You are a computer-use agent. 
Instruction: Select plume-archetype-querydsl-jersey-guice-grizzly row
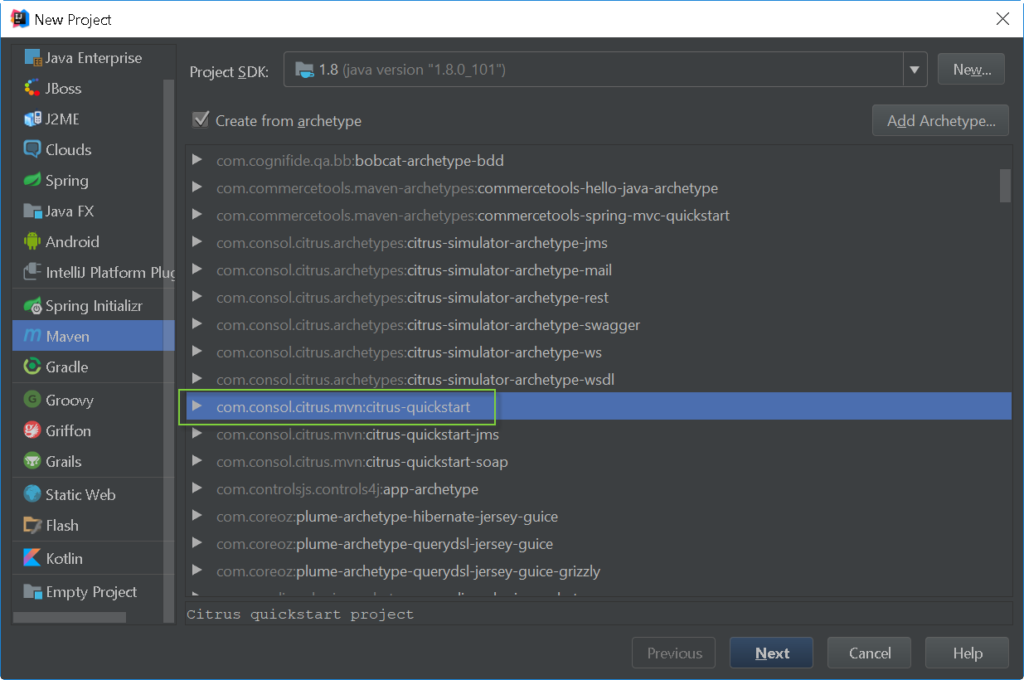(x=598, y=572)
